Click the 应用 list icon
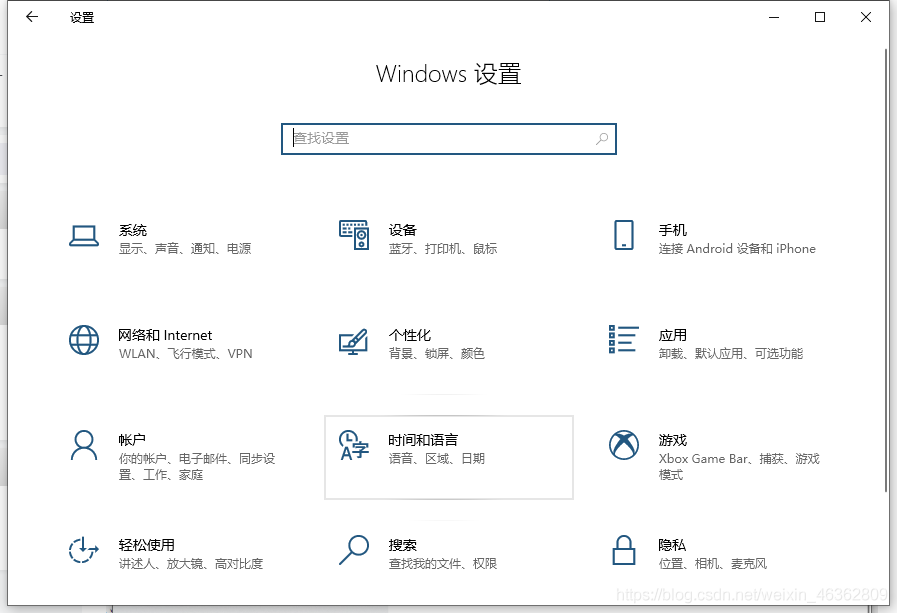Viewport: 897px width, 613px height. [624, 339]
